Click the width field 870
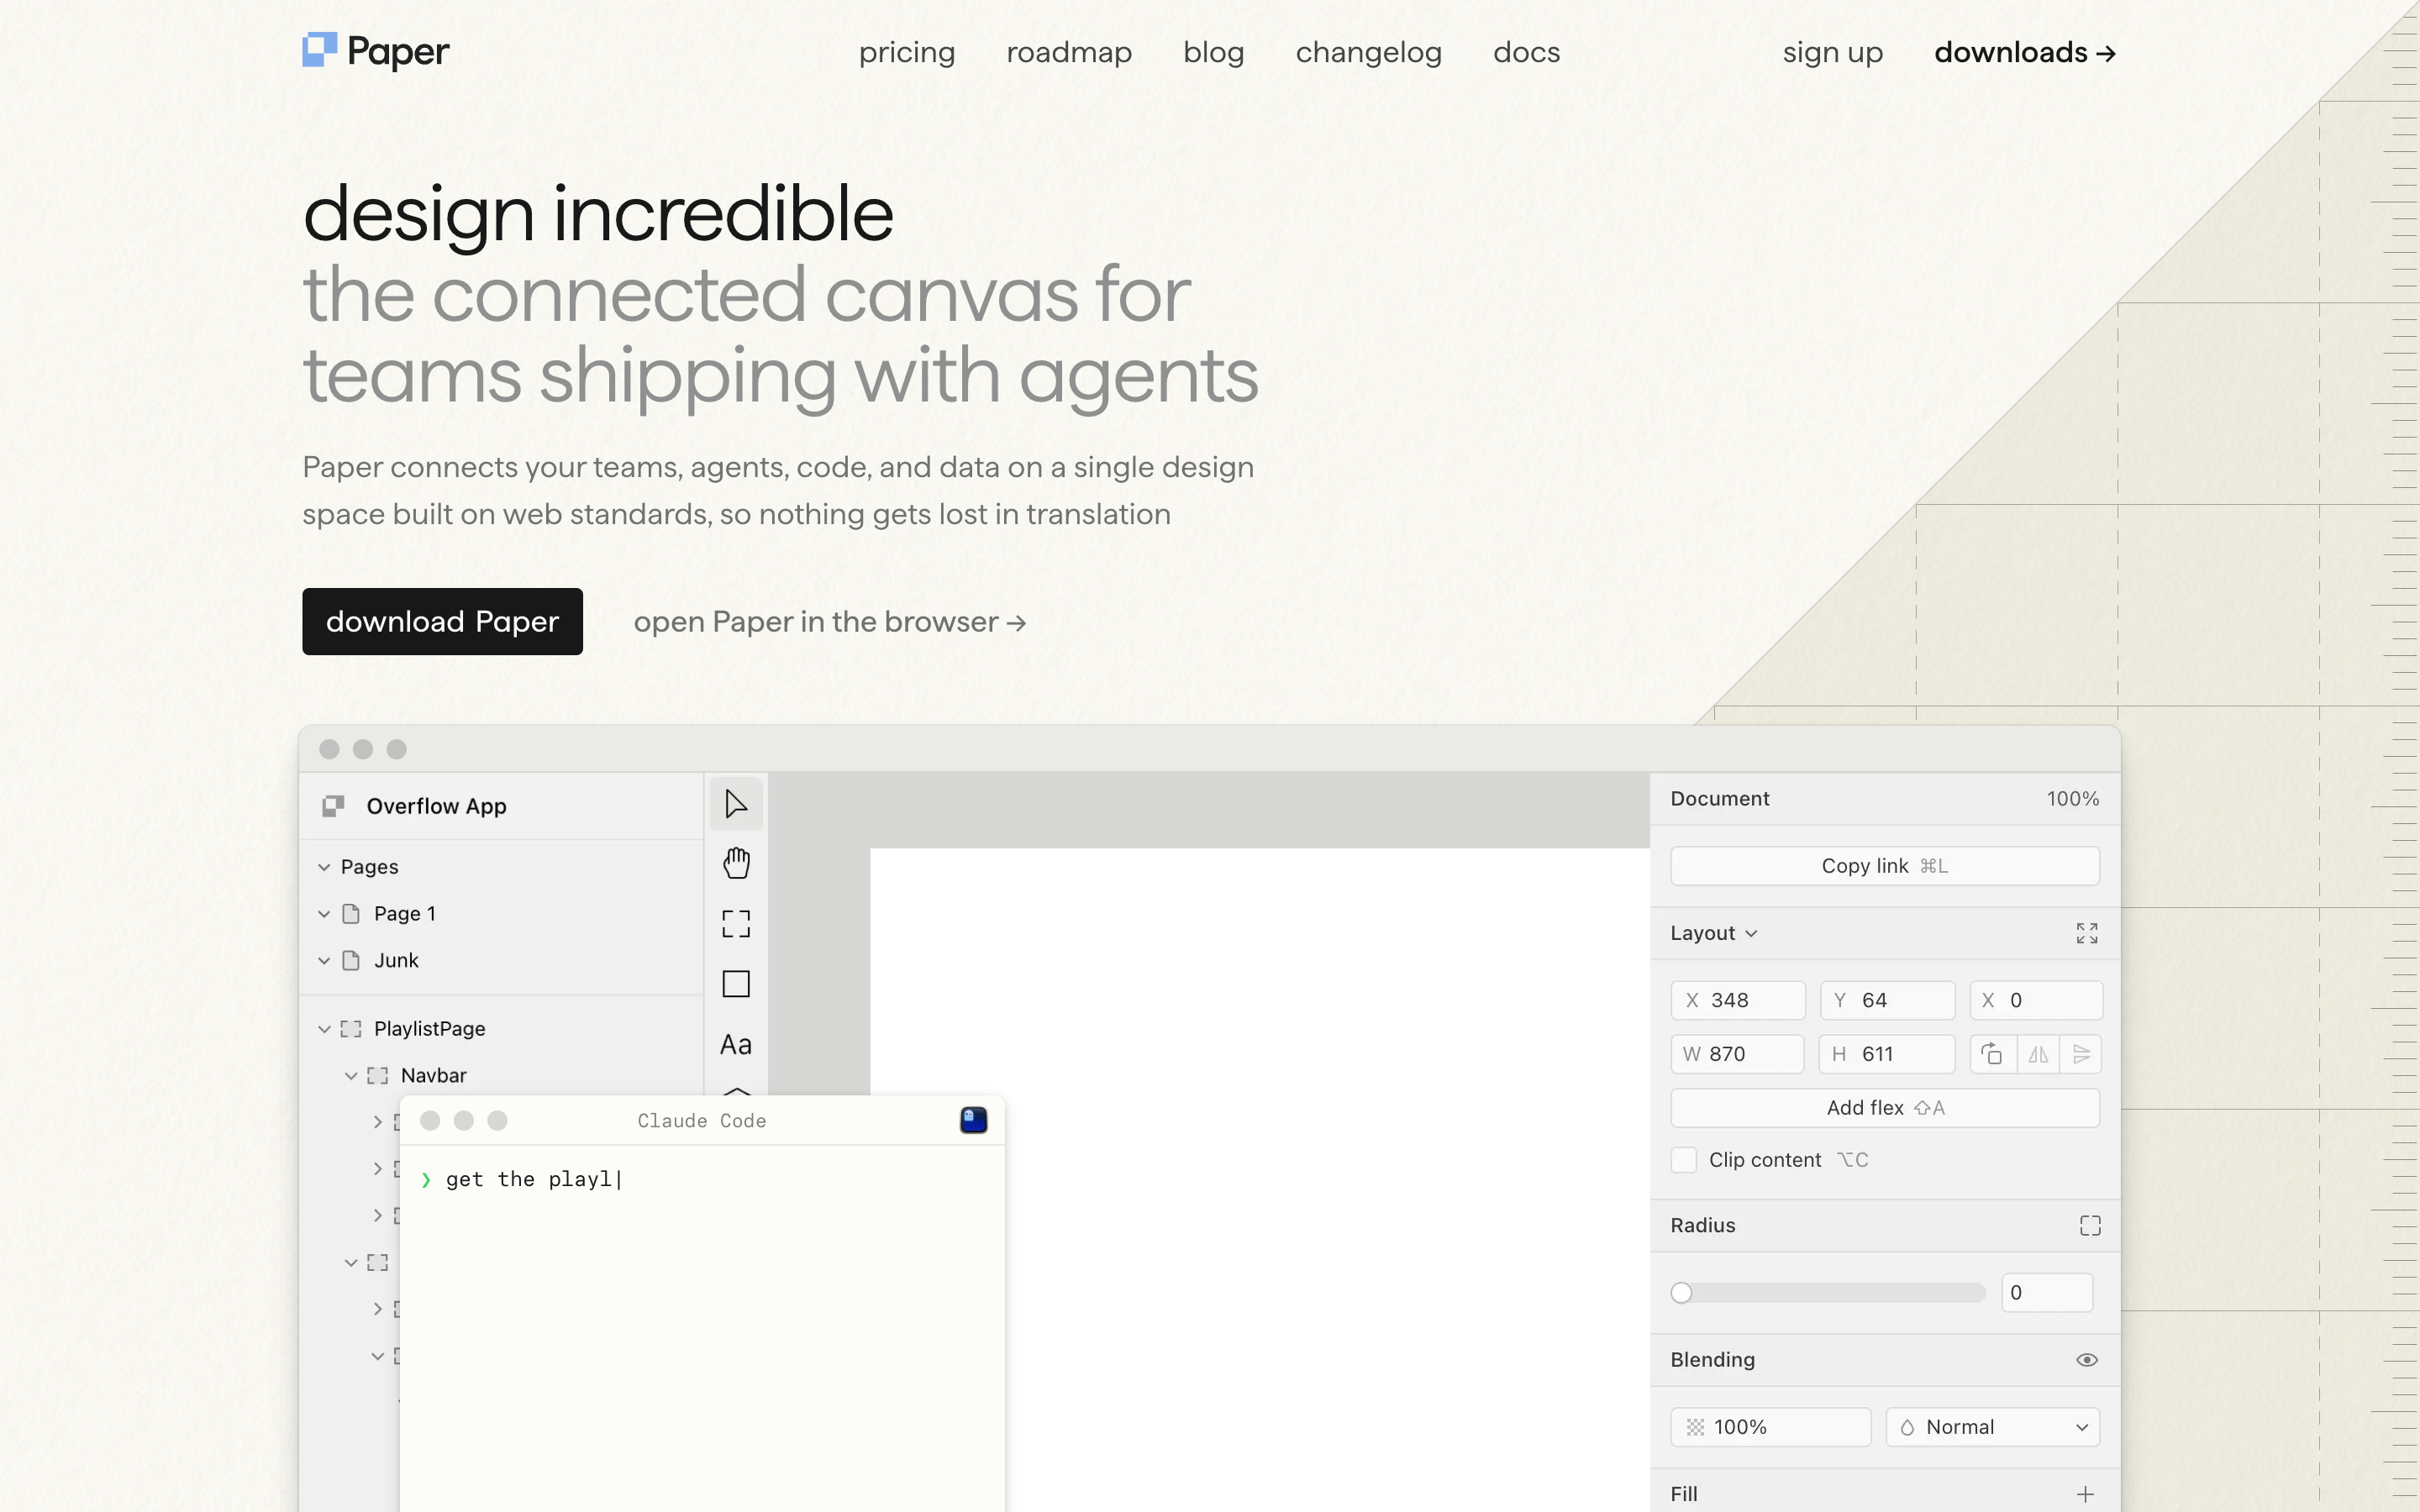 pyautogui.click(x=1738, y=1054)
